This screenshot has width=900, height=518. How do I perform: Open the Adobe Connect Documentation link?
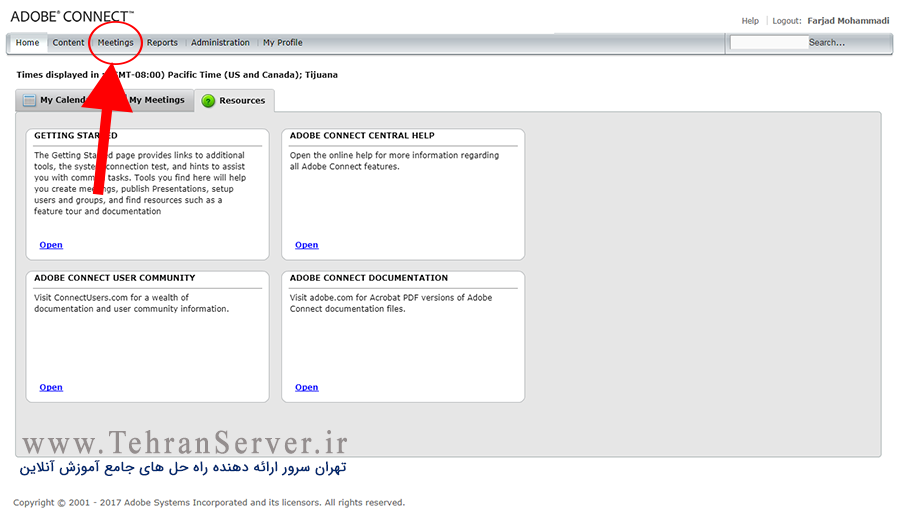coord(306,387)
